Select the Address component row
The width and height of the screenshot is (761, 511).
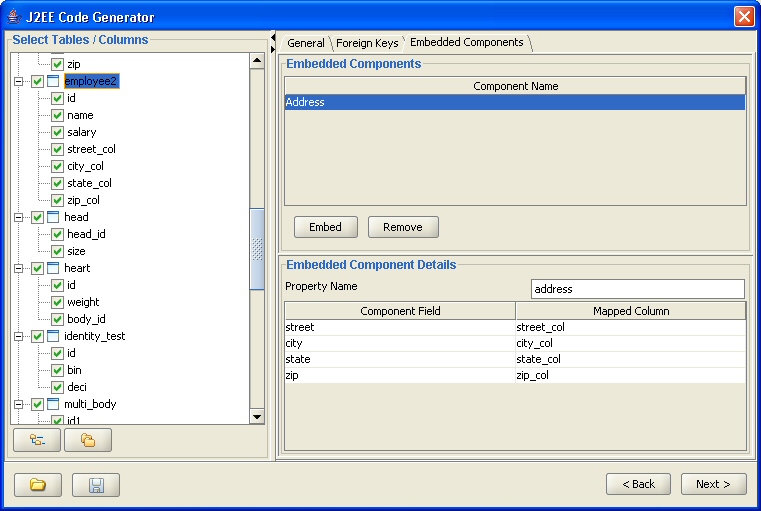click(515, 102)
